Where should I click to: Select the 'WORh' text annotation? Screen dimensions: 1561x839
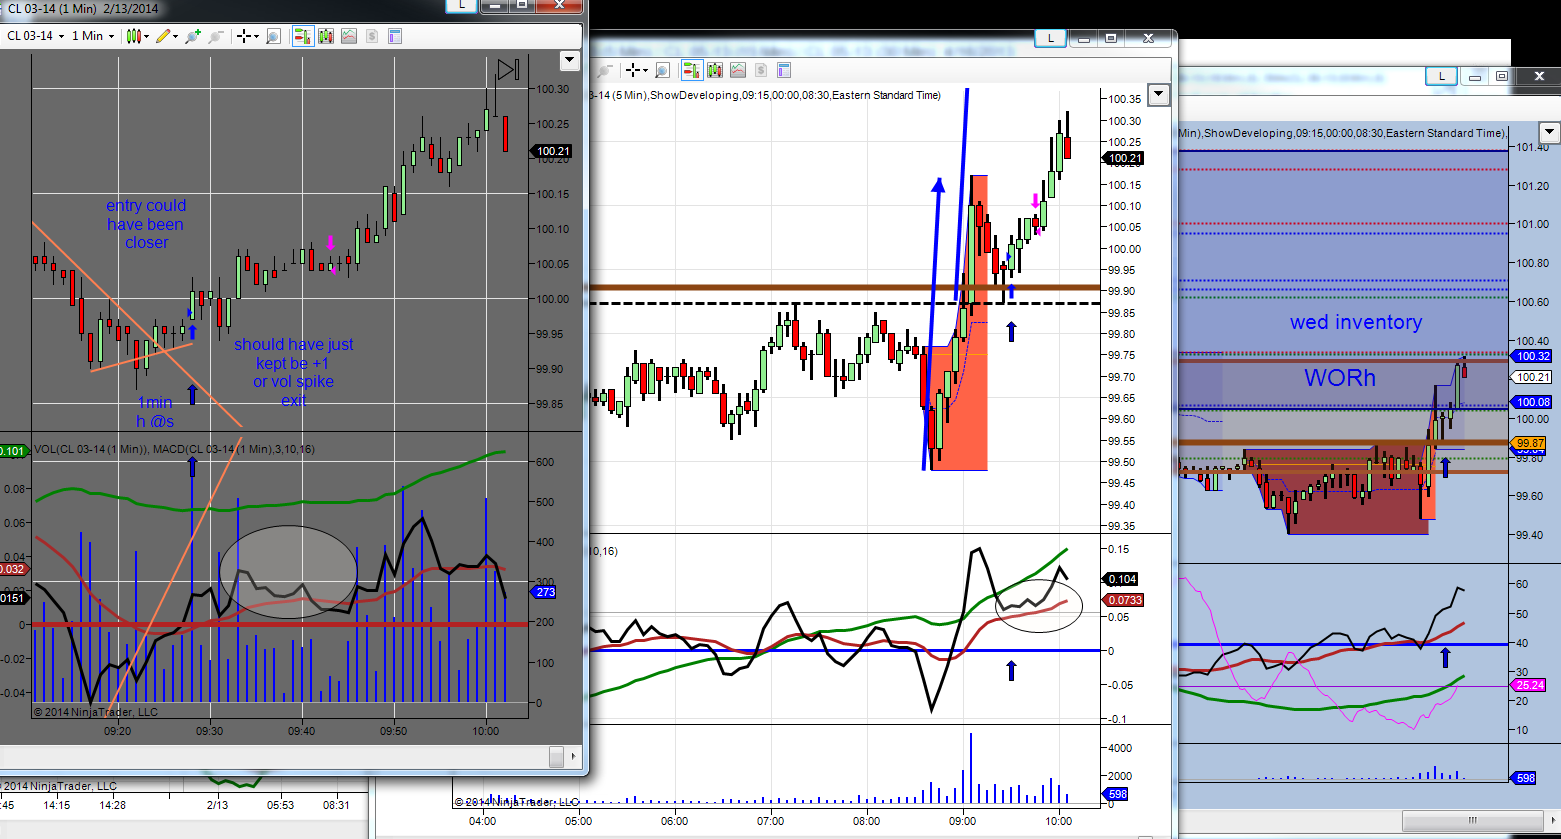point(1340,378)
